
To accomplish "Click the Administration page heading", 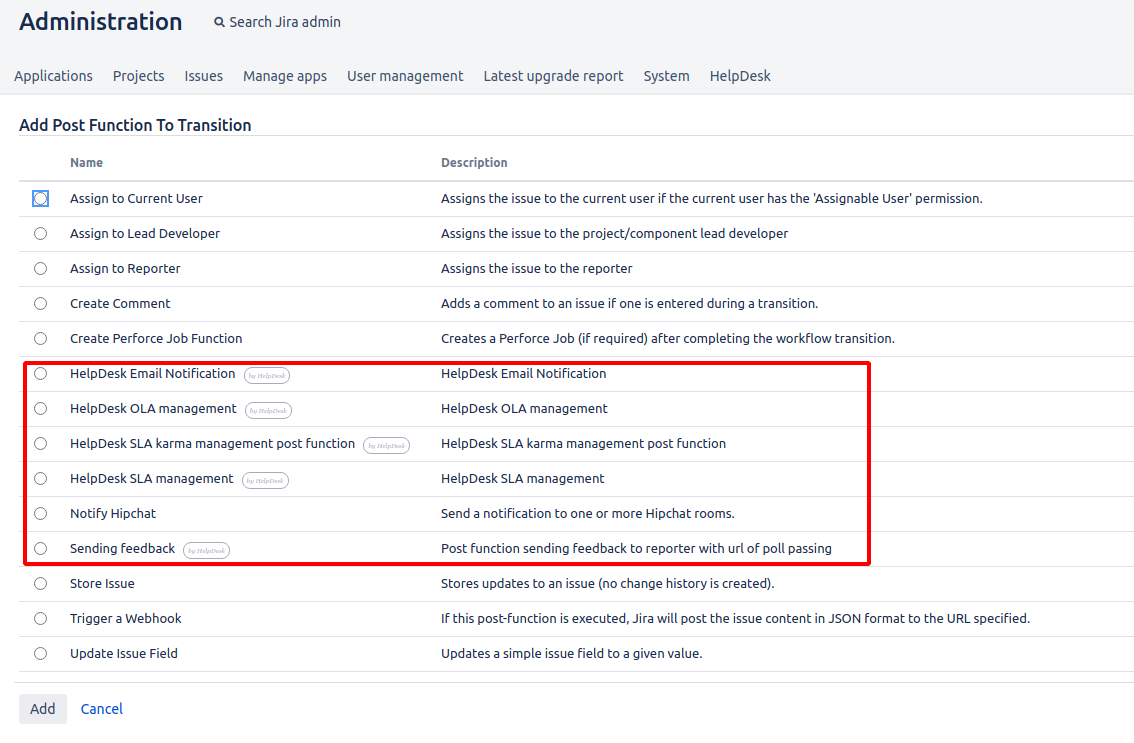I will pos(101,22).
